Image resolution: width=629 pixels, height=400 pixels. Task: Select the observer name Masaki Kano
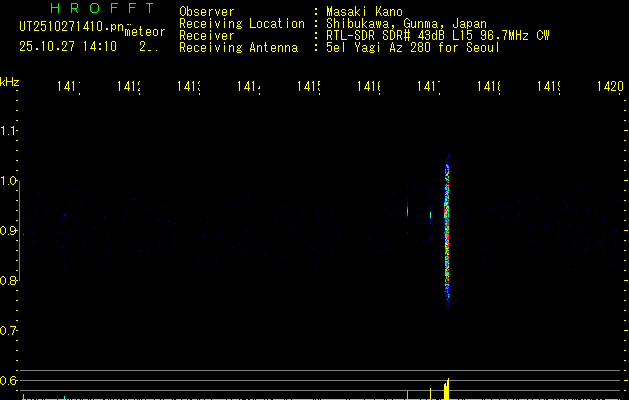pos(364,11)
